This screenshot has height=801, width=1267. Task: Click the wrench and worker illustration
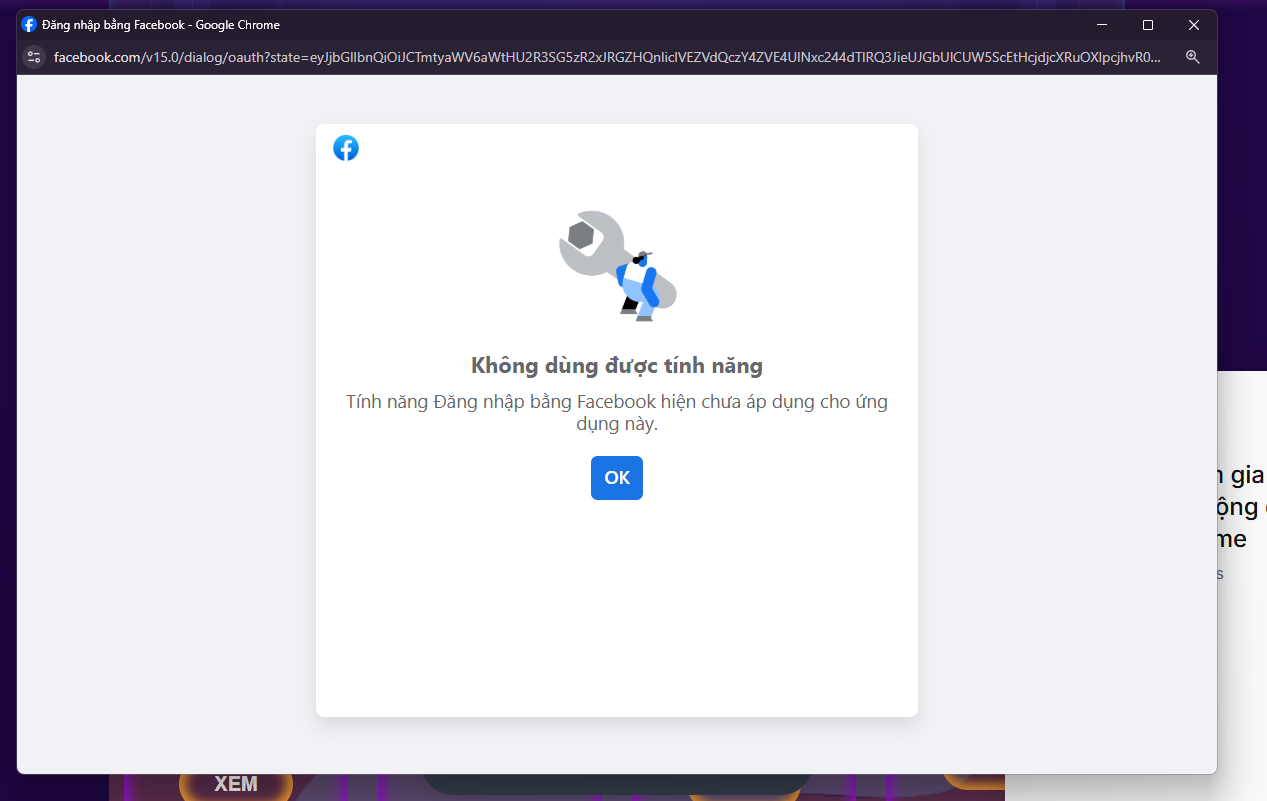(618, 265)
